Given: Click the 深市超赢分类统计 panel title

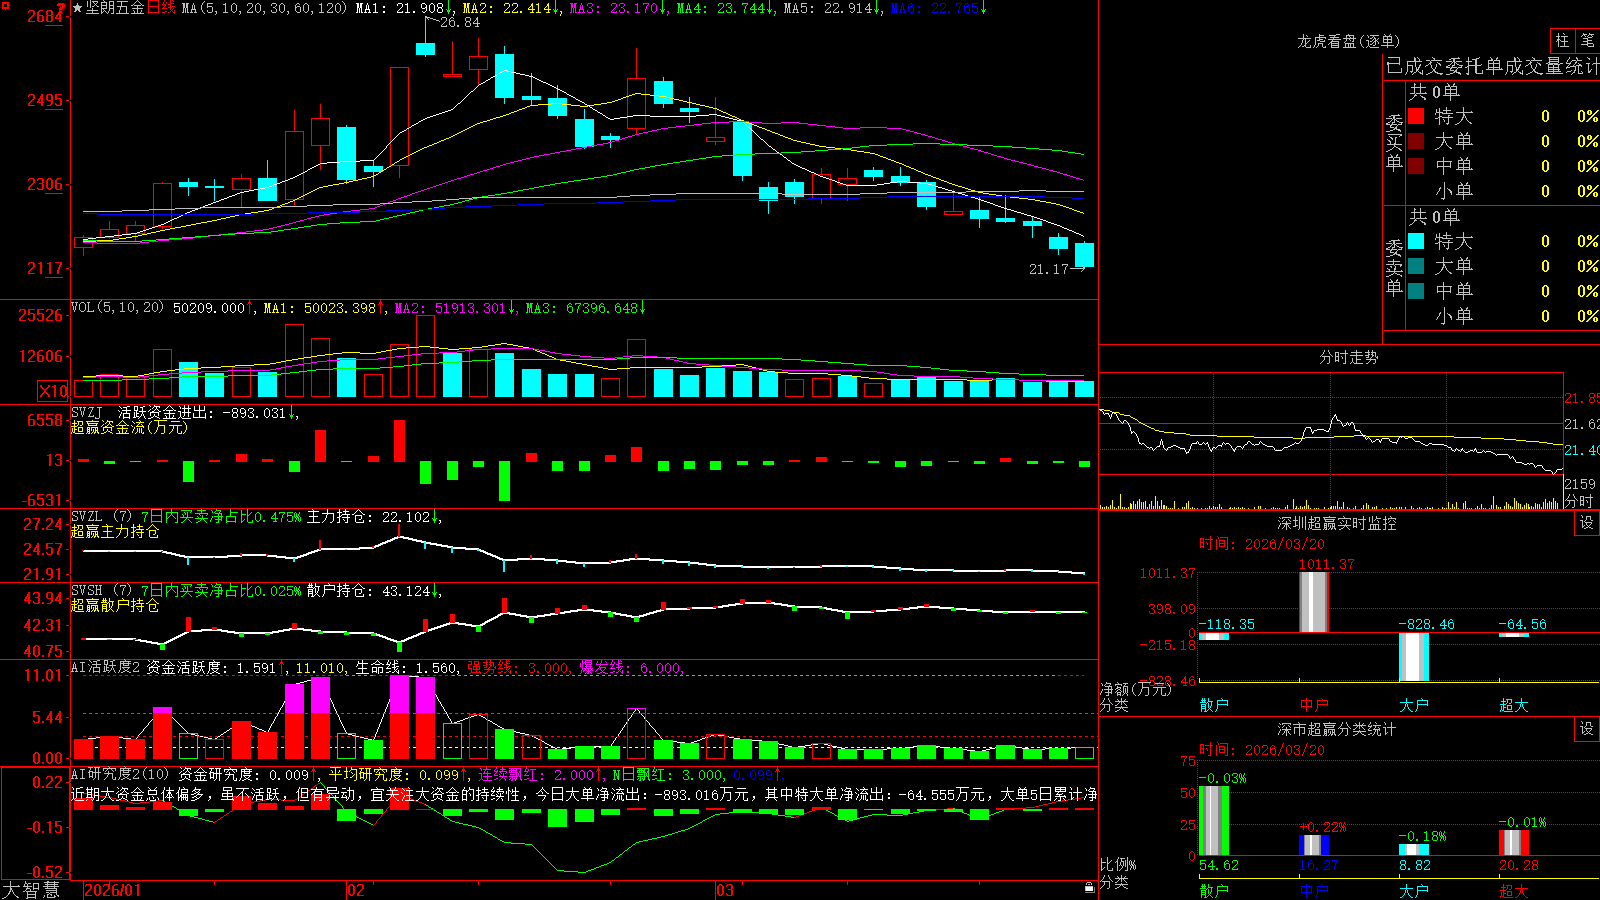Looking at the screenshot, I should pos(1336,729).
